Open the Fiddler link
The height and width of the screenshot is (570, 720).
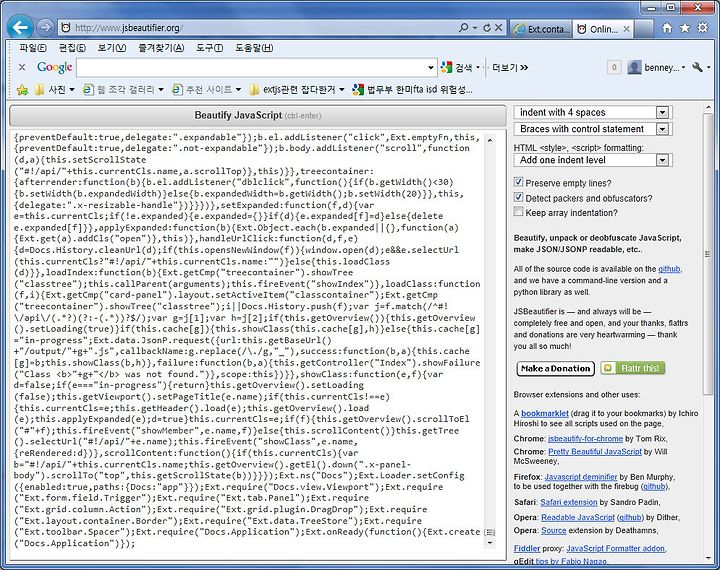point(527,548)
